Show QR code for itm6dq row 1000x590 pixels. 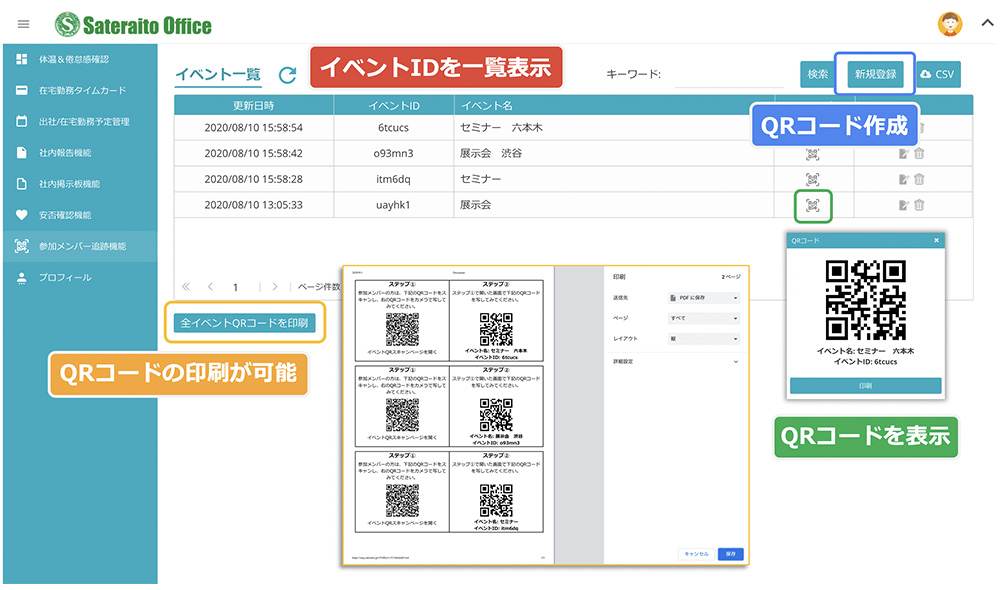[x=812, y=180]
